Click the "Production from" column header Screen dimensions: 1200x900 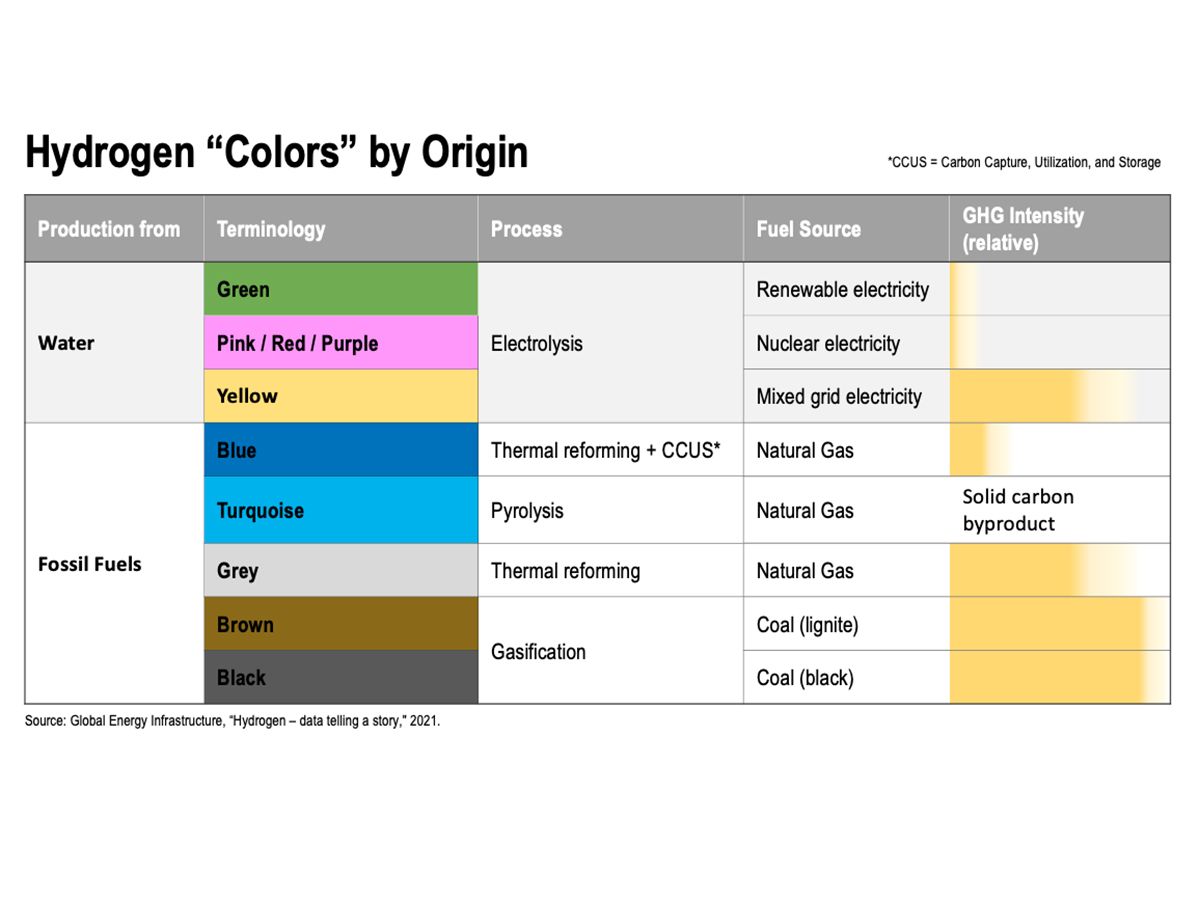109,229
